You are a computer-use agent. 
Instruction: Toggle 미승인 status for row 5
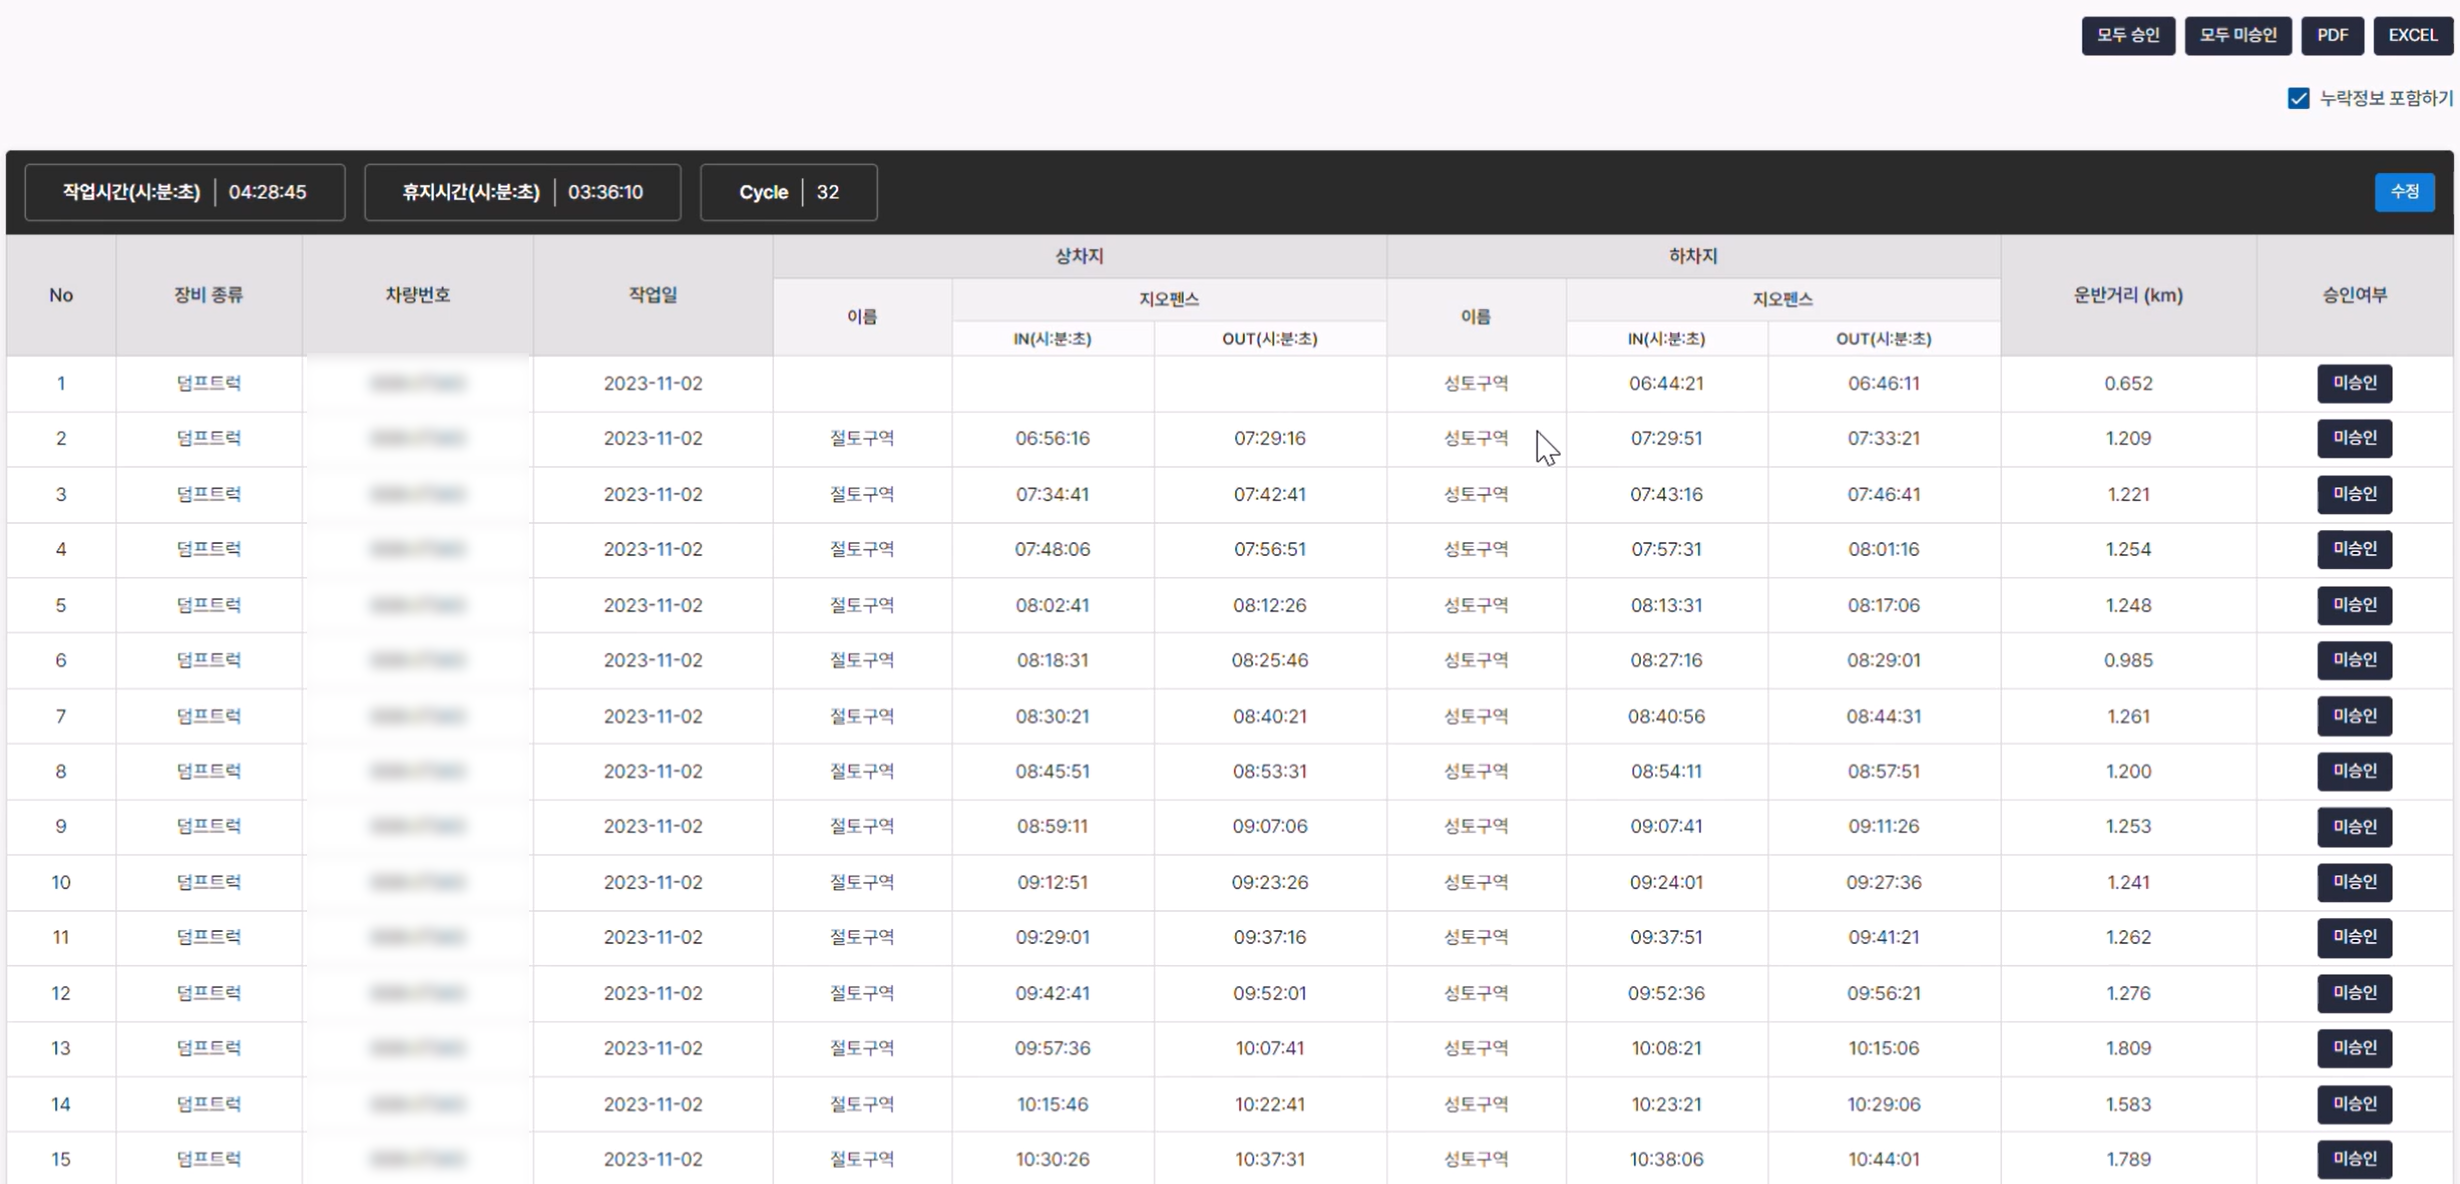[x=2354, y=605]
